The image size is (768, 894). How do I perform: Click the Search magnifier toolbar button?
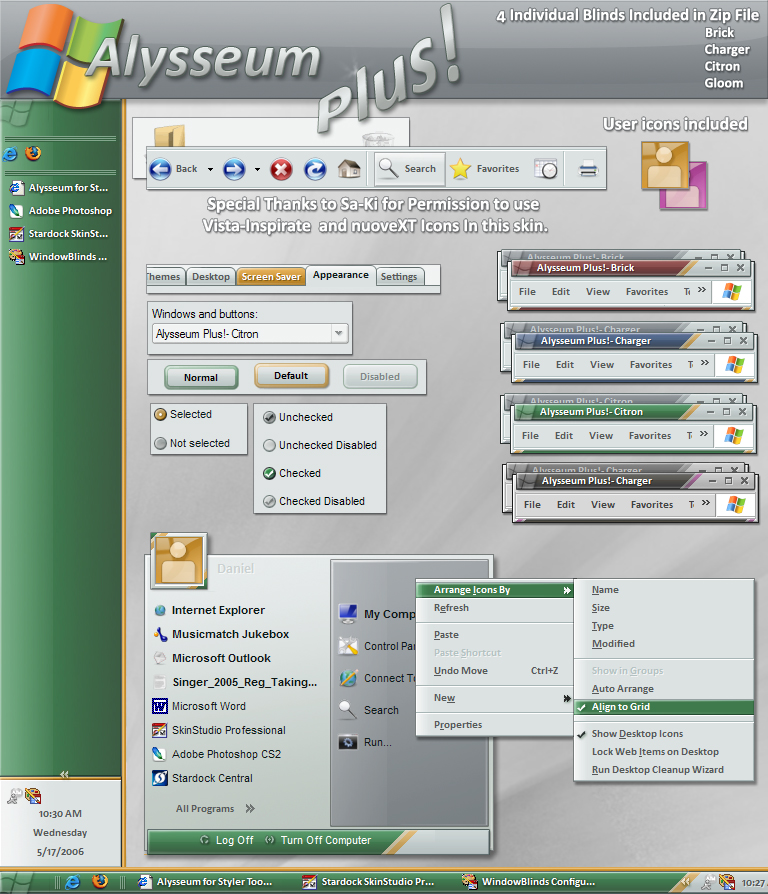[x=409, y=169]
